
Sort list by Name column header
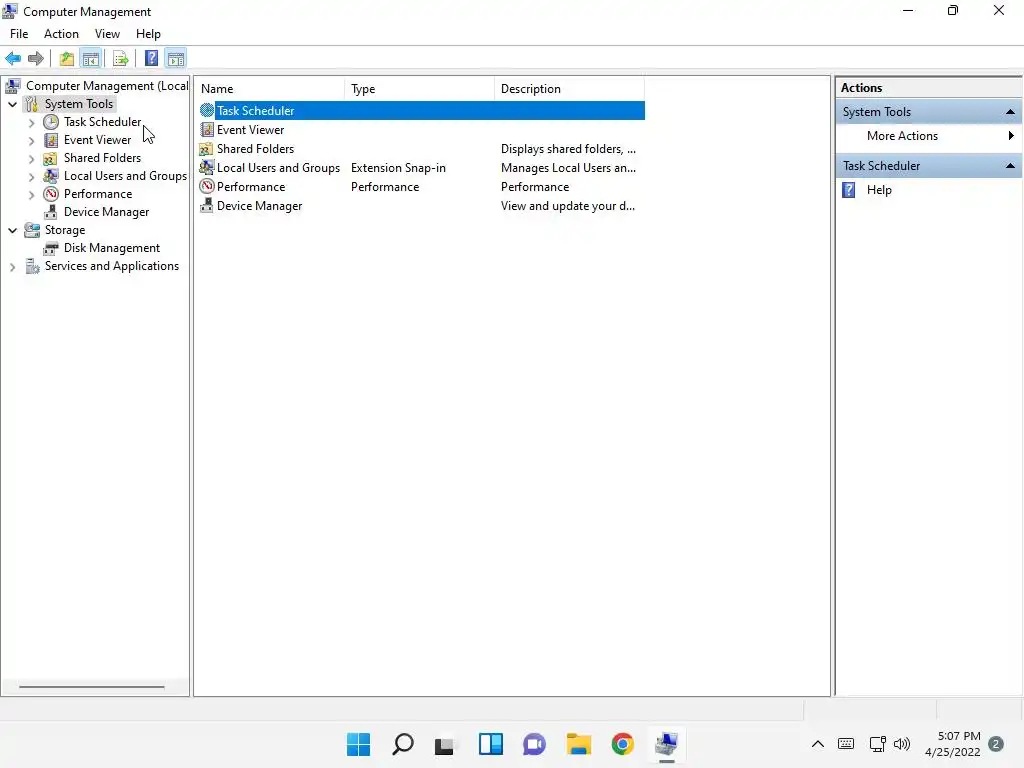click(x=270, y=89)
